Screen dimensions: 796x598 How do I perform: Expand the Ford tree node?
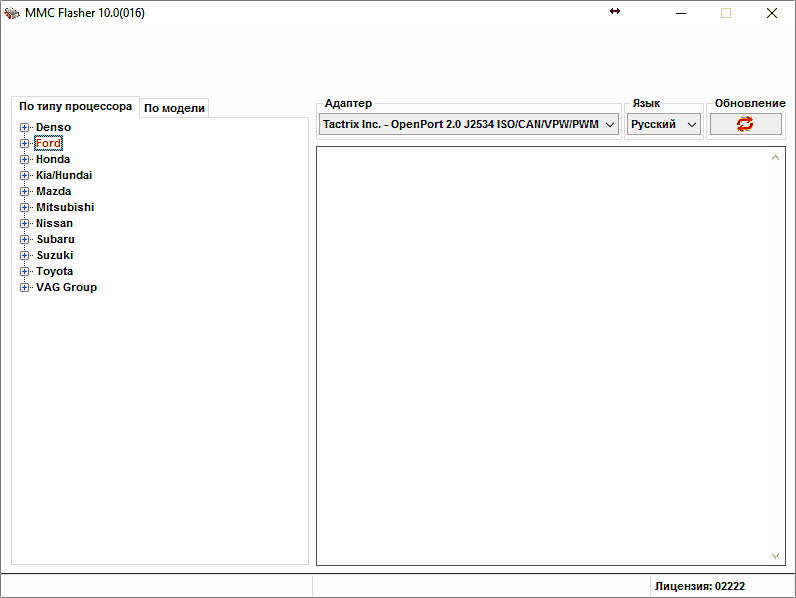point(24,143)
